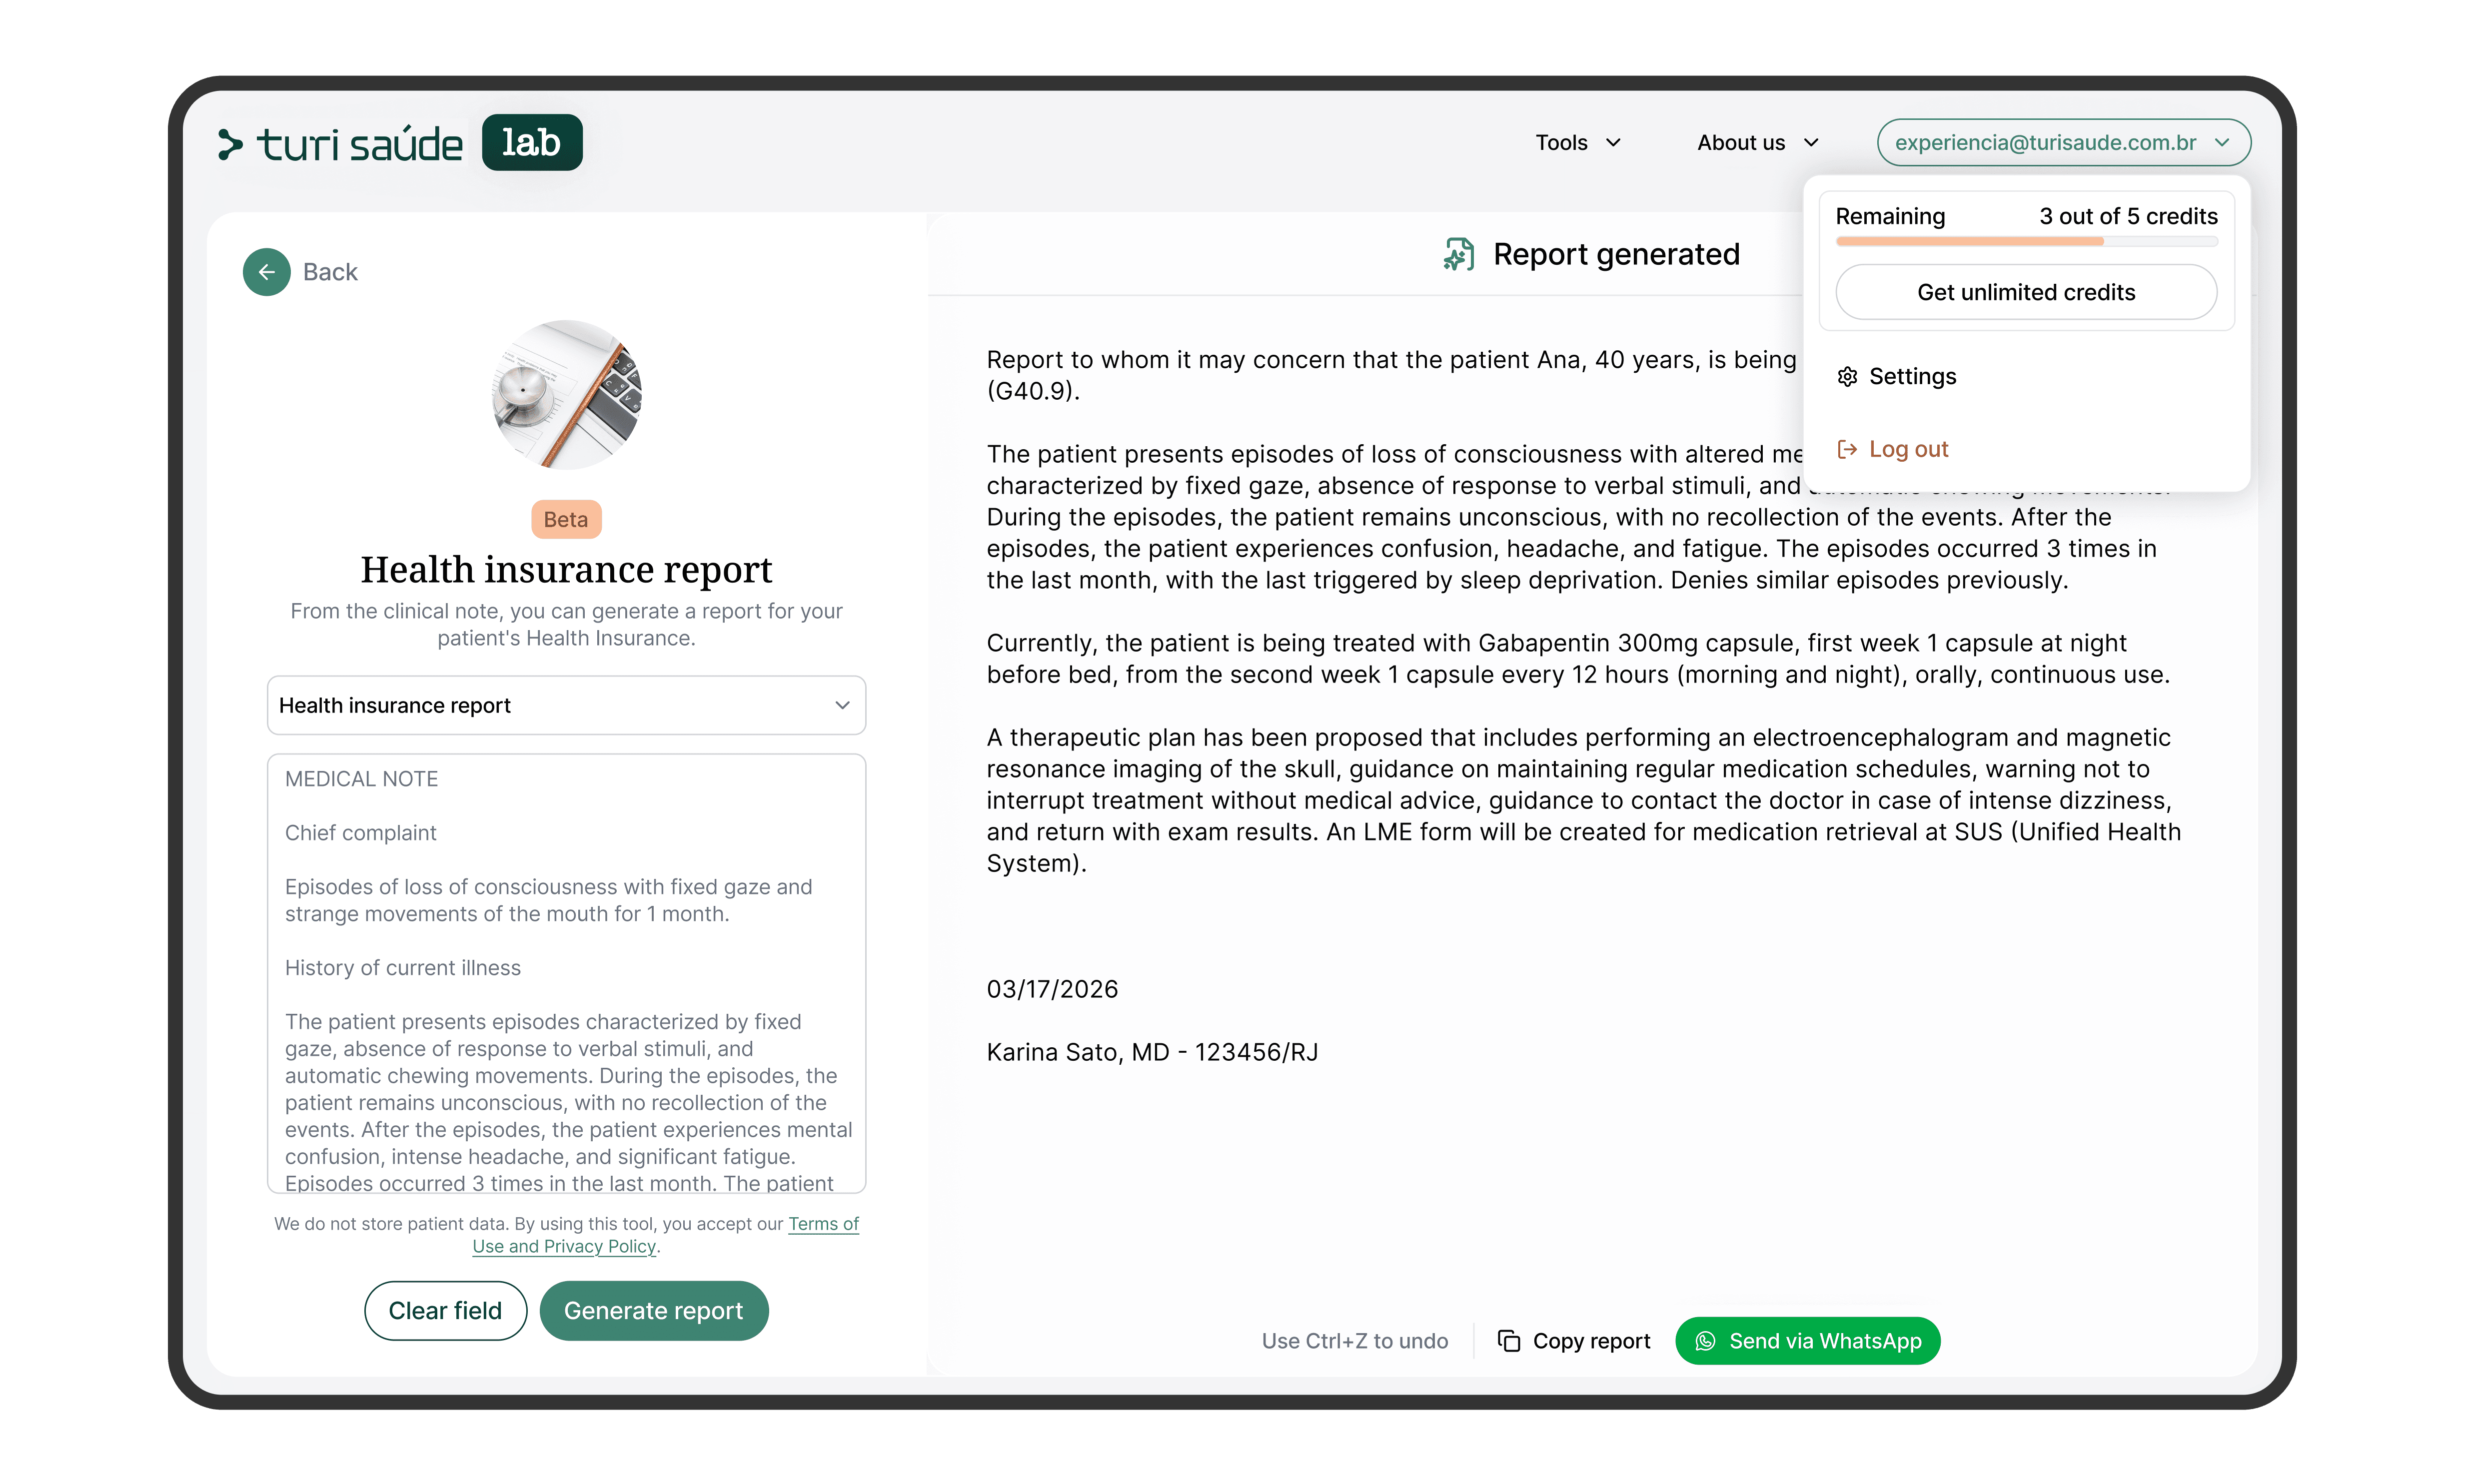This screenshot has height=1484, width=2465.
Task: Open the Terms of Use and Privacy Policy link
Action: tap(665, 1235)
